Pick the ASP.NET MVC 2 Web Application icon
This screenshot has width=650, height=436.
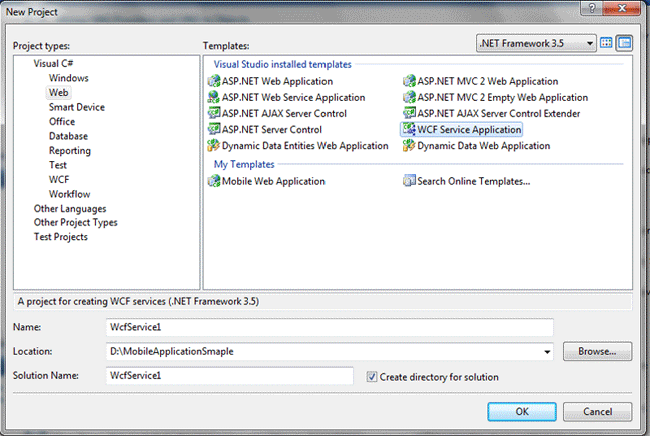click(x=409, y=82)
